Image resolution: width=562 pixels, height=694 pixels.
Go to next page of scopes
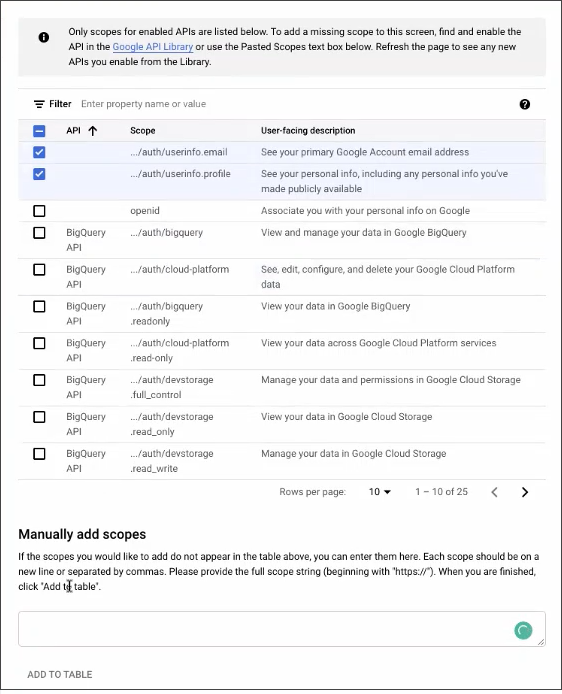click(x=525, y=492)
